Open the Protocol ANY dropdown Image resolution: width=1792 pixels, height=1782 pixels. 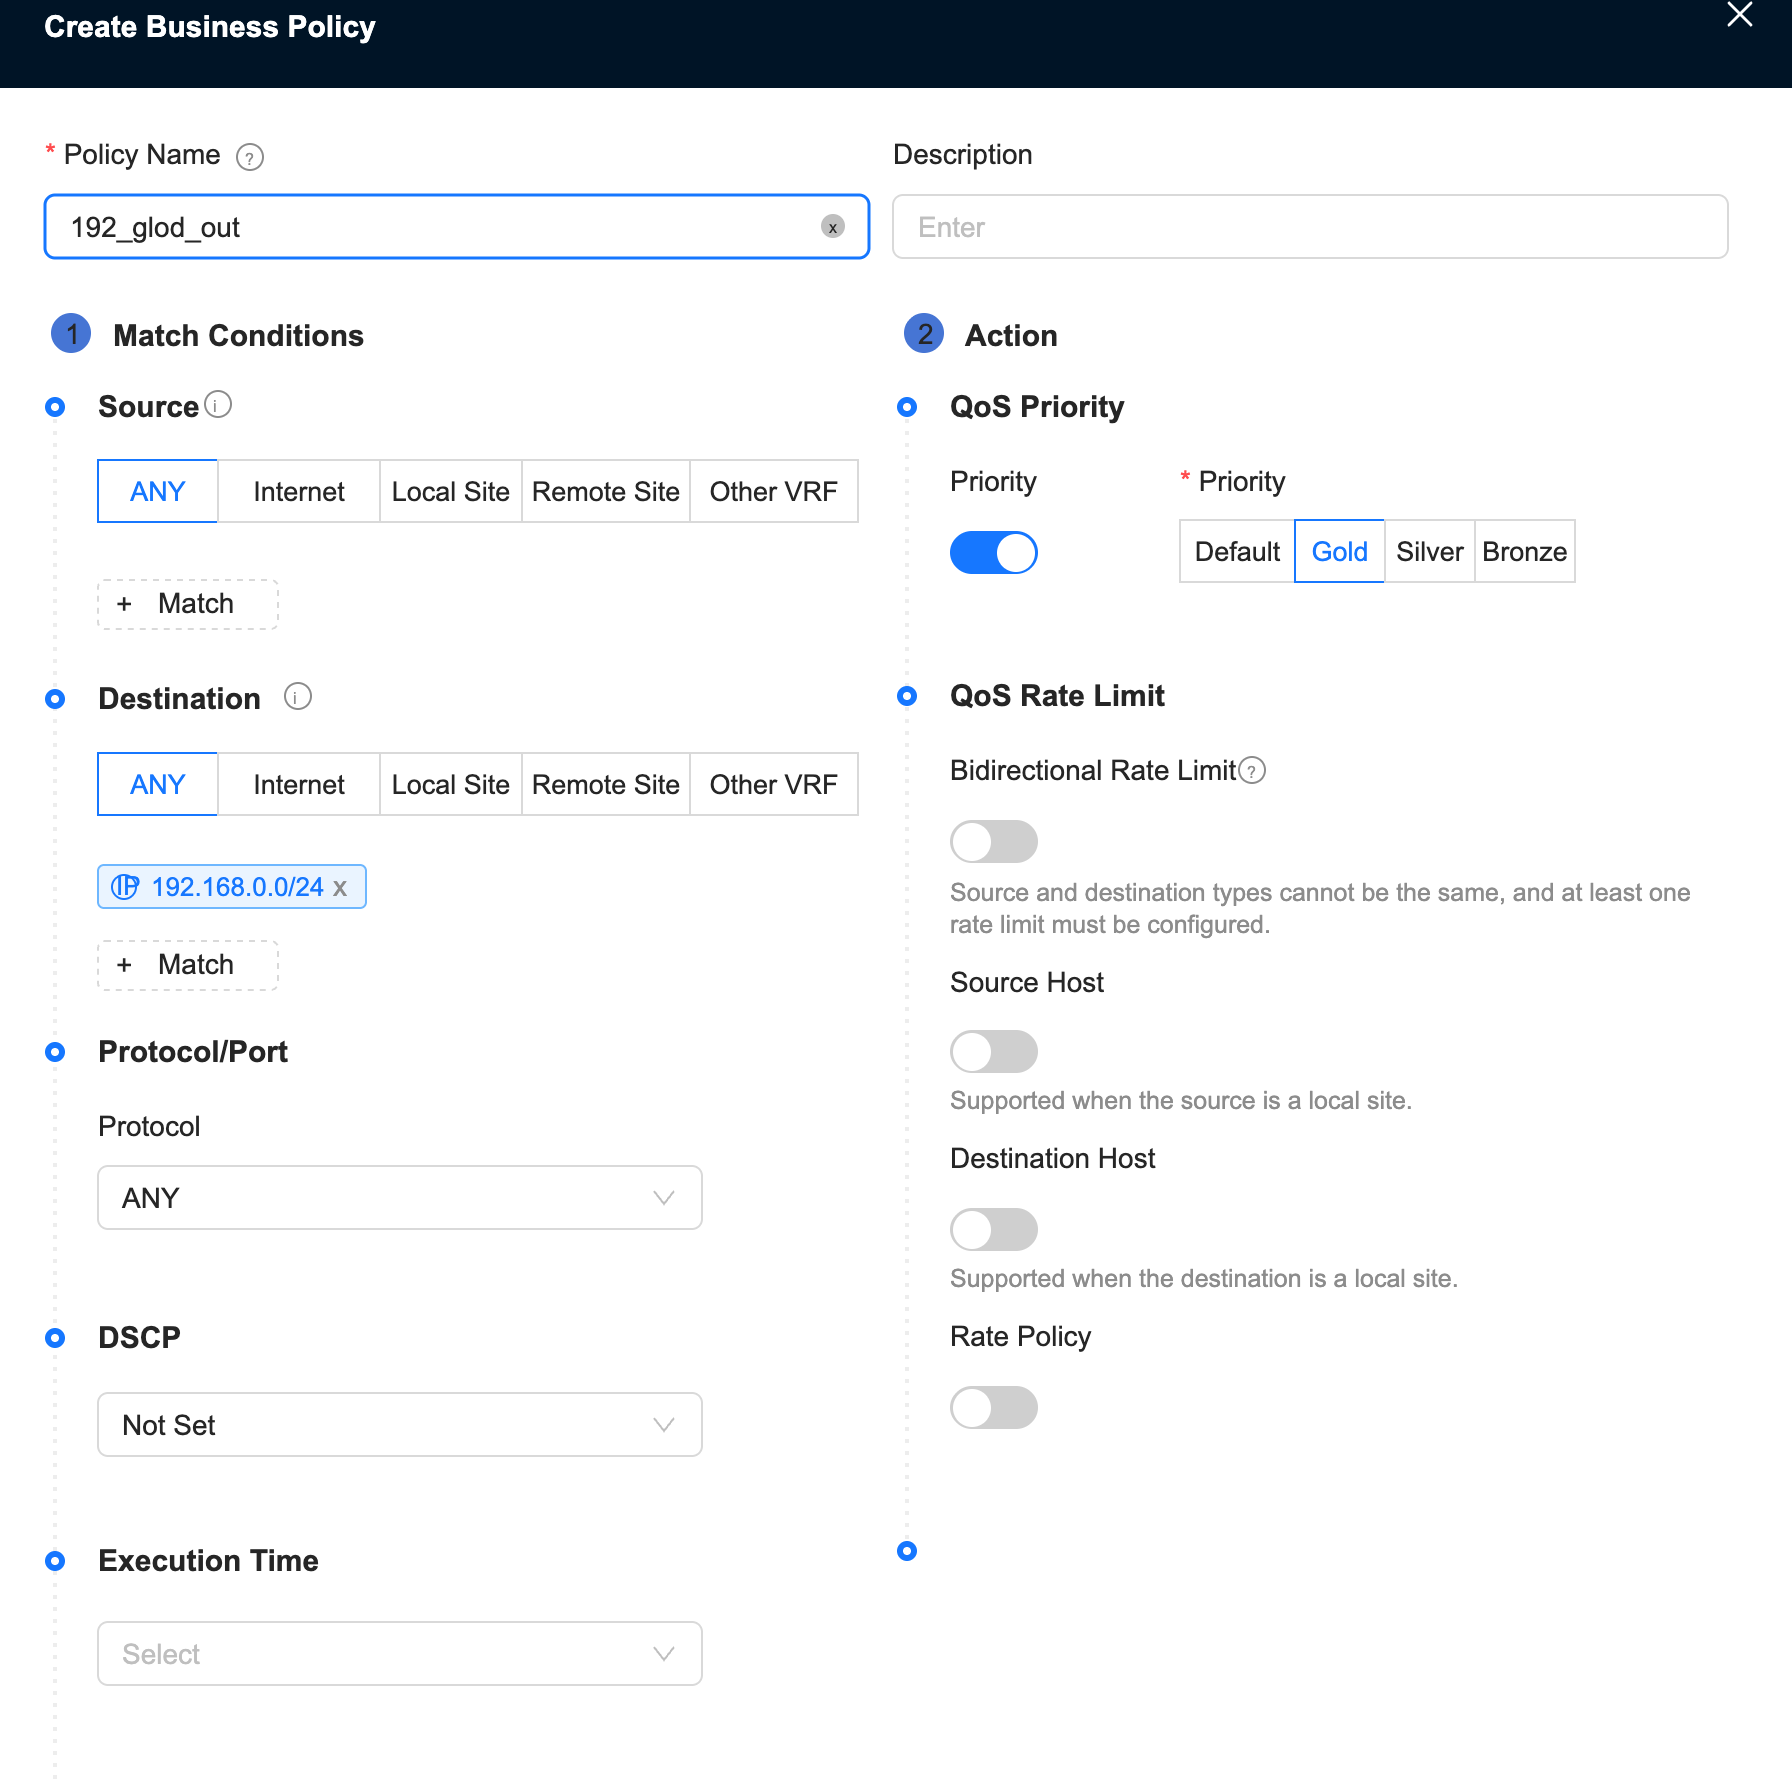tap(400, 1197)
